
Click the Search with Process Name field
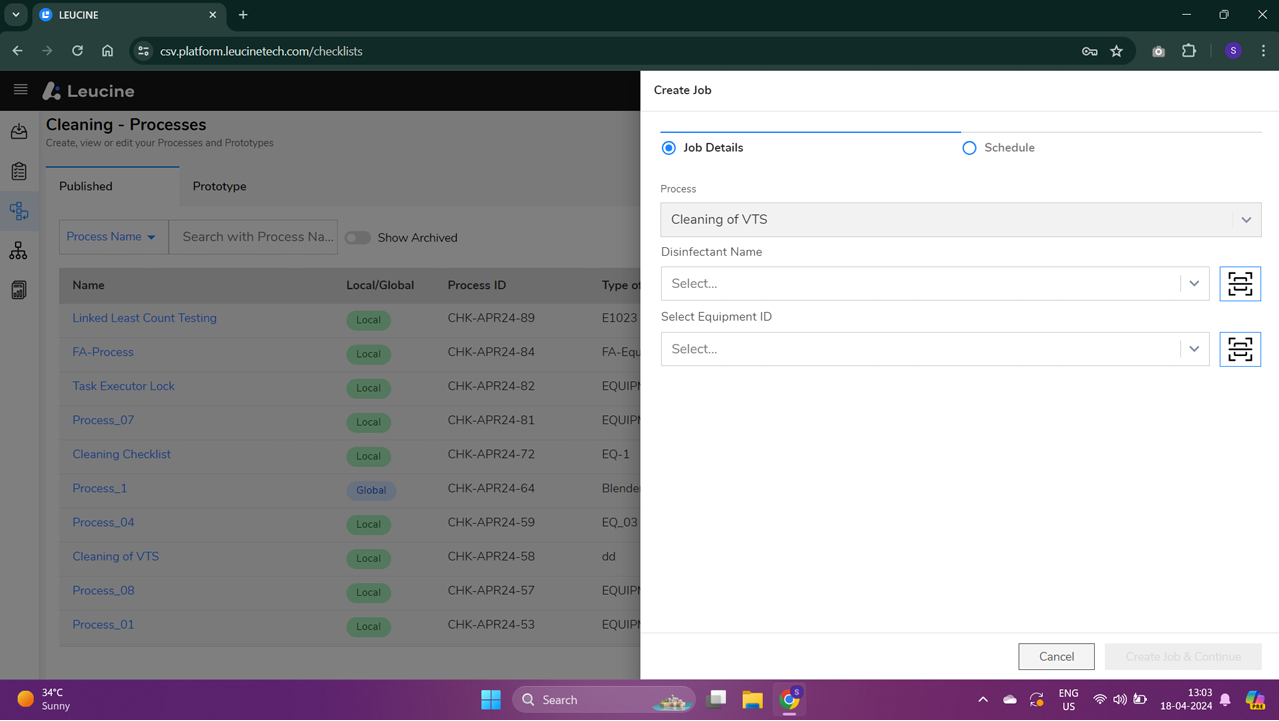[x=254, y=237]
